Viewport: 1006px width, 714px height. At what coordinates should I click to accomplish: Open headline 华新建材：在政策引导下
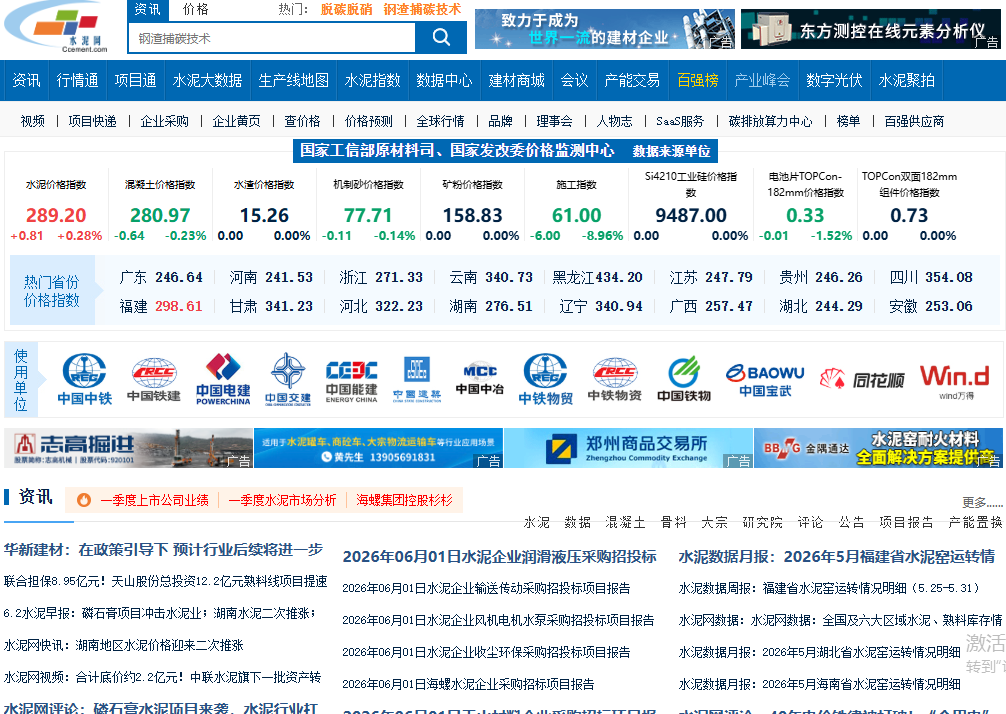coord(164,550)
